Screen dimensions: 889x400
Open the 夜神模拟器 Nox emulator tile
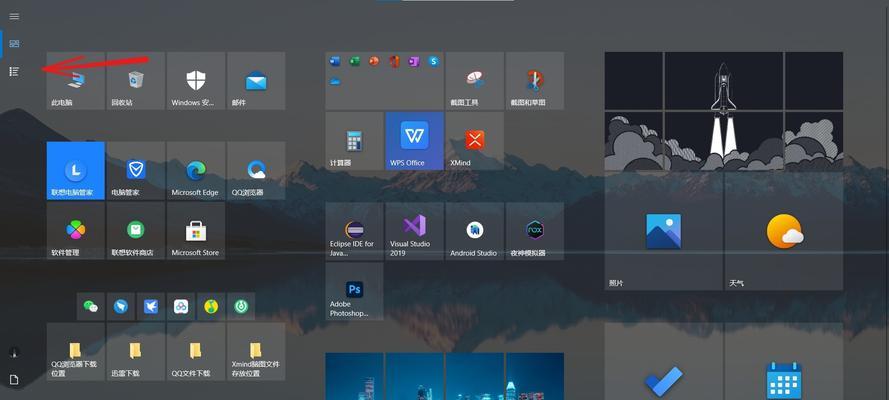click(535, 231)
